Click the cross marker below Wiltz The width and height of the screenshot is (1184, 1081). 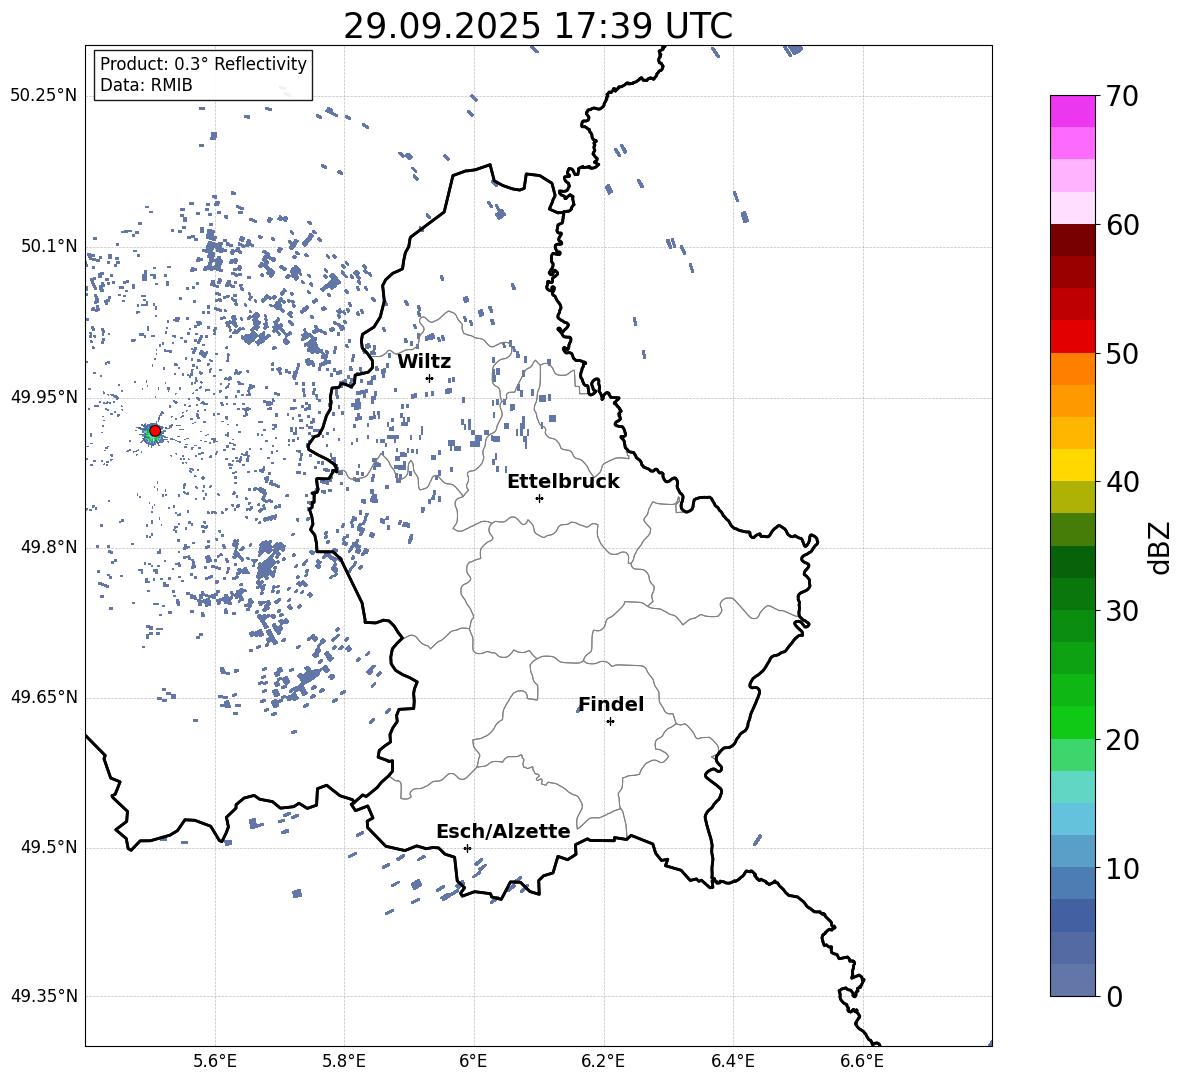[x=429, y=378]
